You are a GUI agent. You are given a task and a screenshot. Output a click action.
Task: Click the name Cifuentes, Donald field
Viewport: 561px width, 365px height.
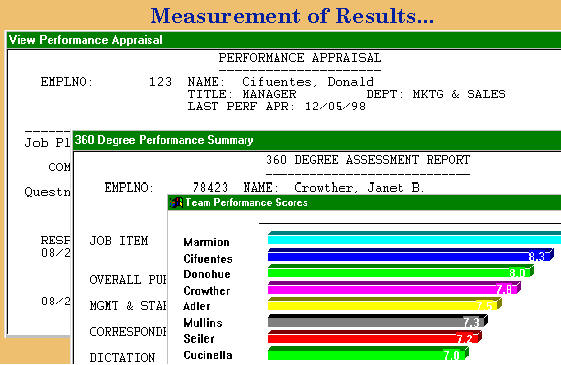pos(308,82)
